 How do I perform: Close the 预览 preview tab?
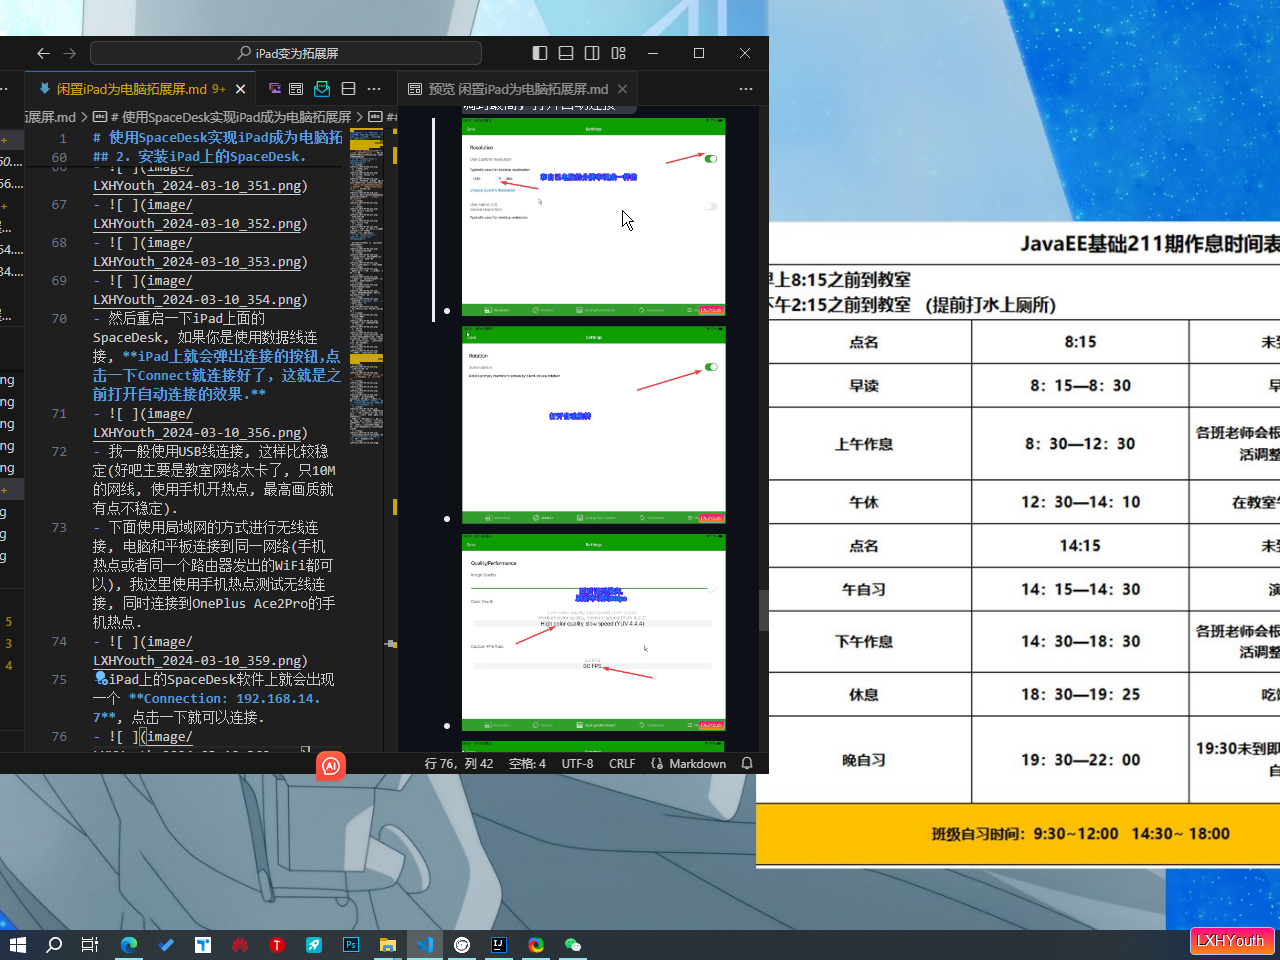(623, 89)
